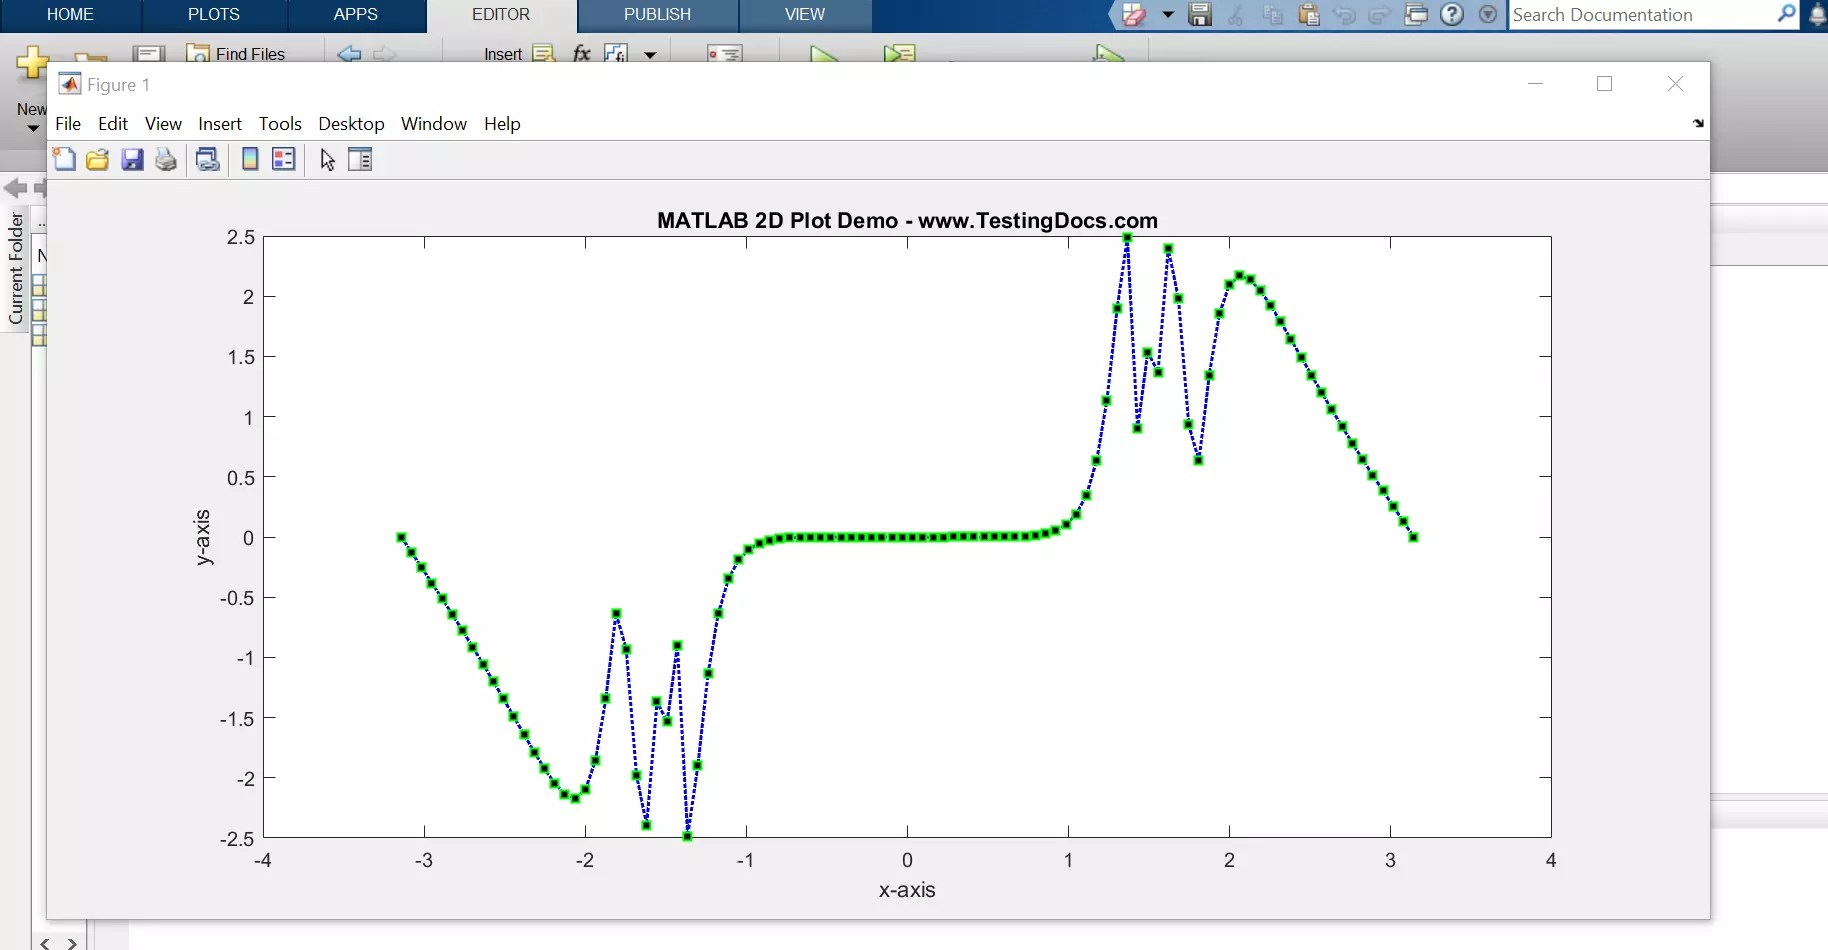
Task: Expand the circled down-arrow quick access options
Action: [1488, 15]
